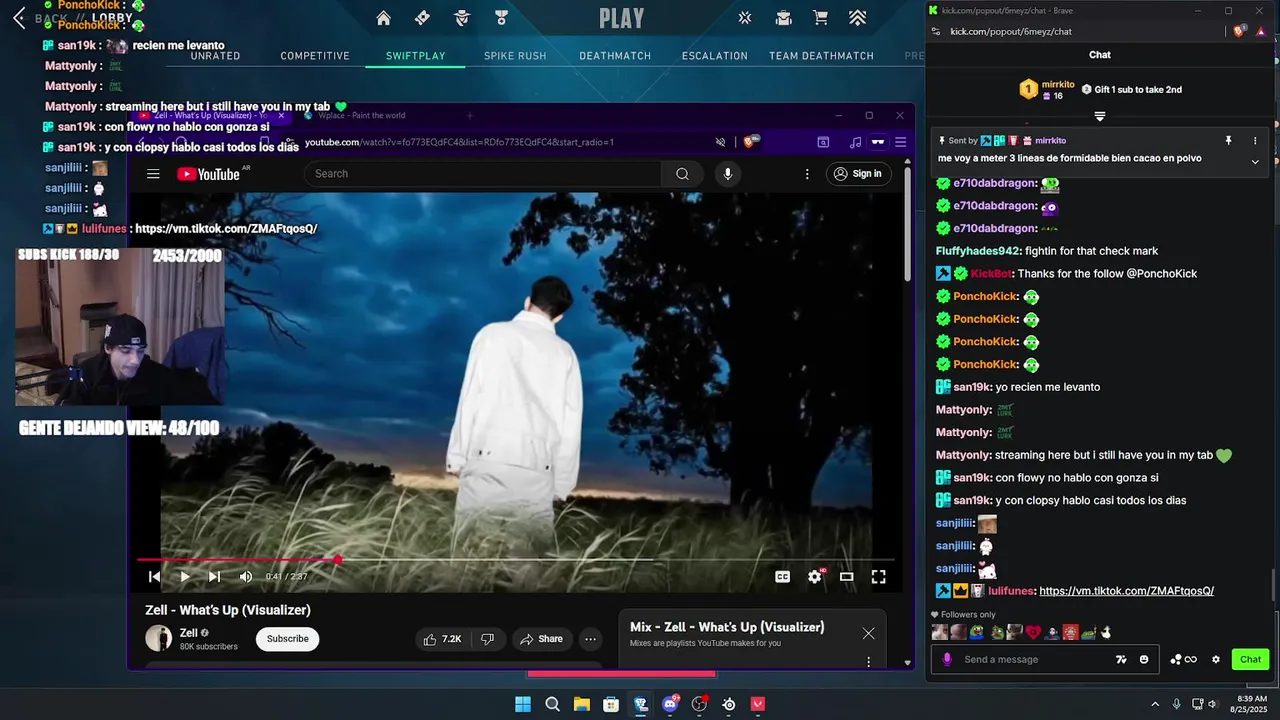Click the green Chat send button

[x=1251, y=659]
